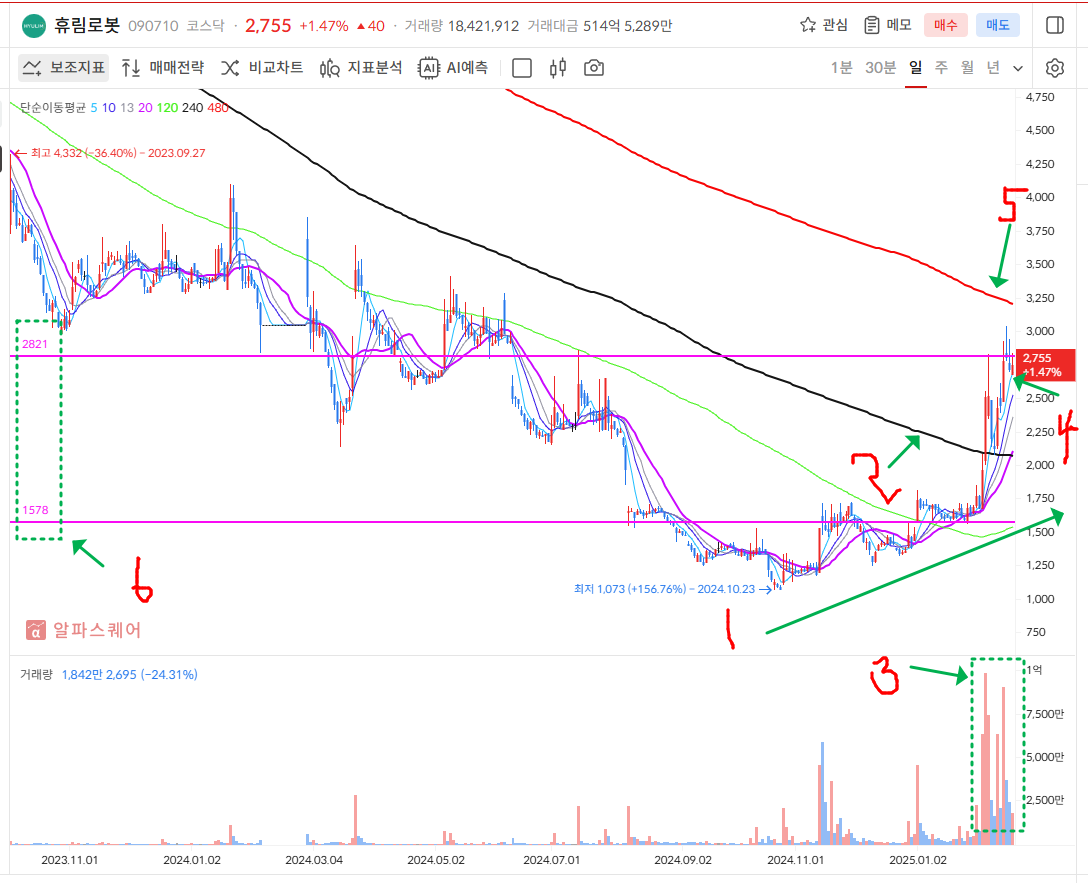Click the 단순이동평균 legend label
The width and height of the screenshot is (1088, 883).
pyautogui.click(x=53, y=108)
